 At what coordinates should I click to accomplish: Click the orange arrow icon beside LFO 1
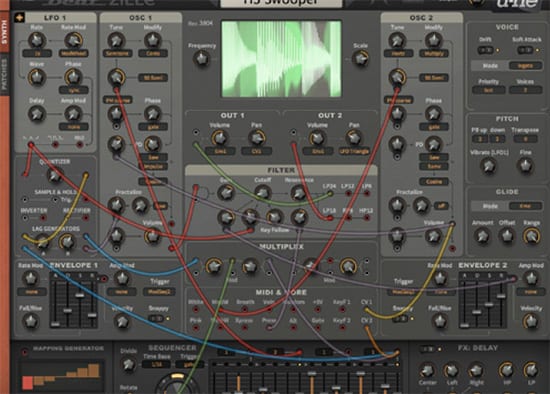[x=19, y=18]
